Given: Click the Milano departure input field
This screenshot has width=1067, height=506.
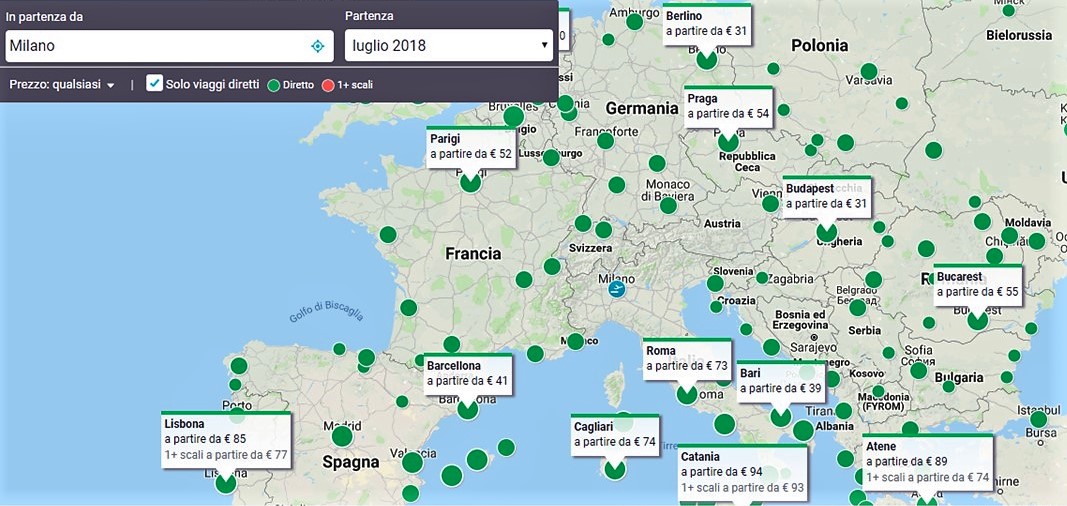Looking at the screenshot, I should point(155,46).
